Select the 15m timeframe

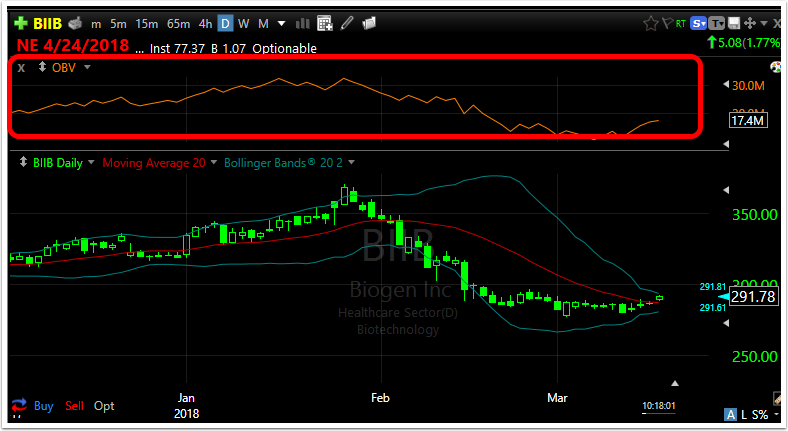coord(146,24)
